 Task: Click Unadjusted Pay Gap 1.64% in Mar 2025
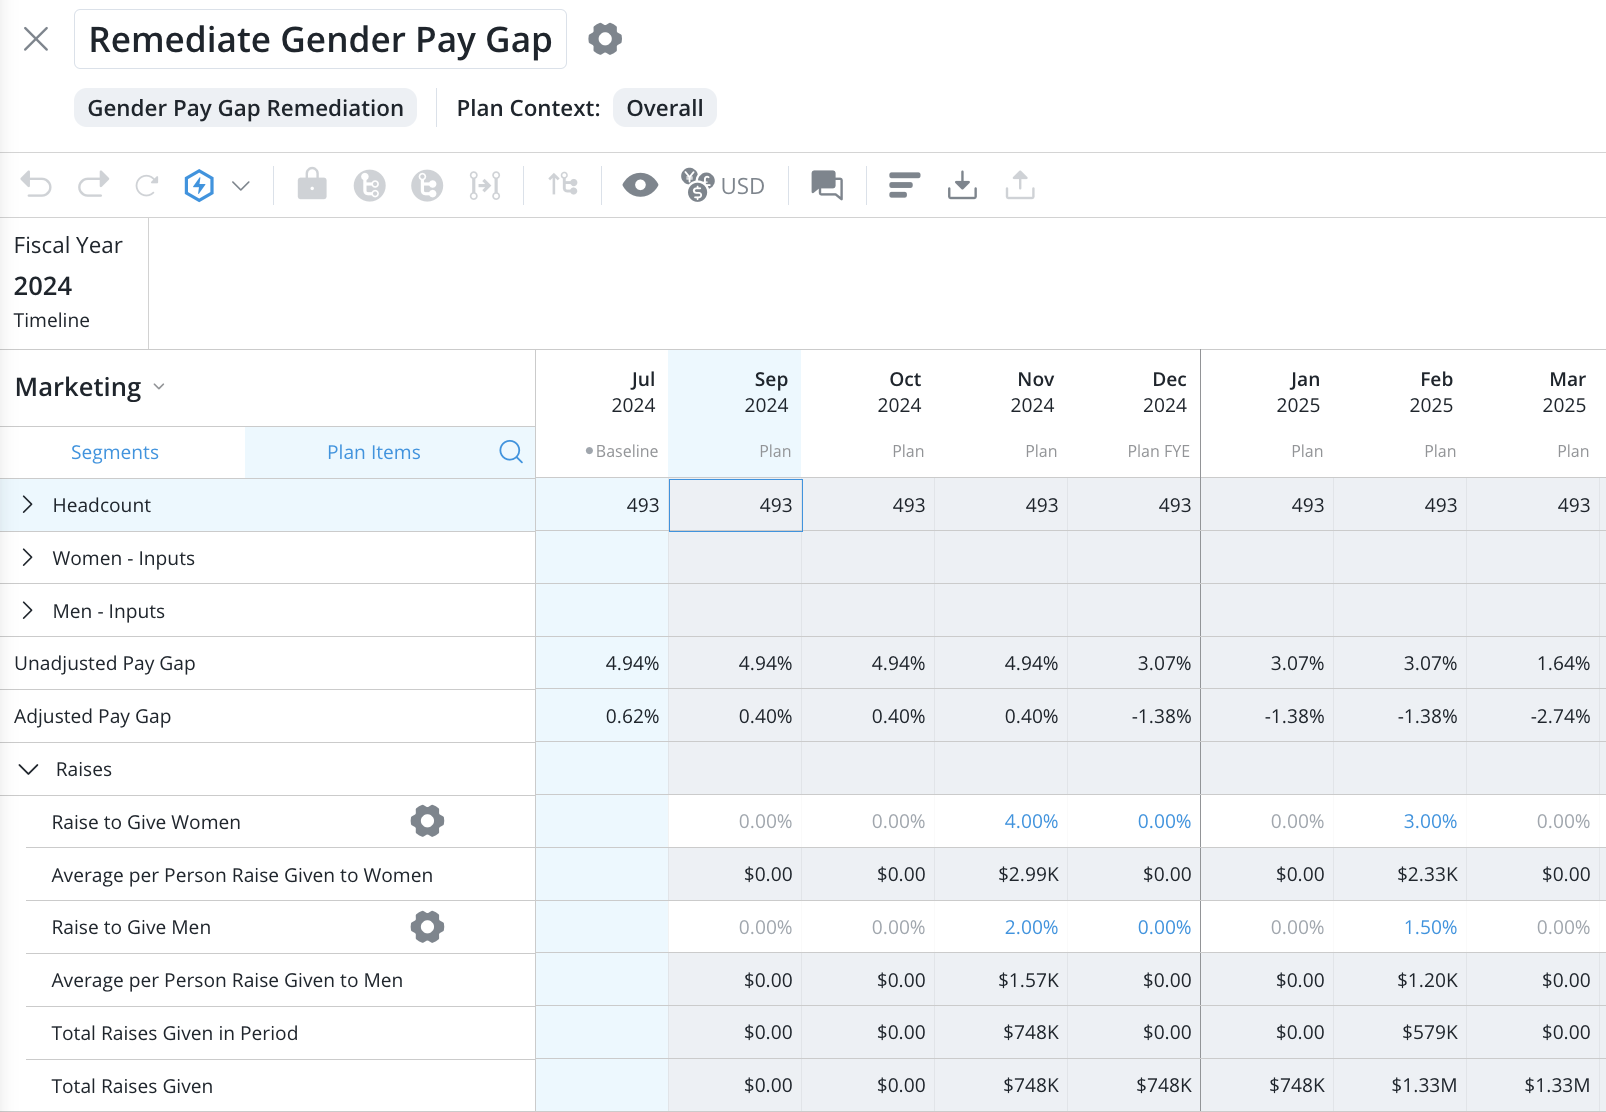1533,663
